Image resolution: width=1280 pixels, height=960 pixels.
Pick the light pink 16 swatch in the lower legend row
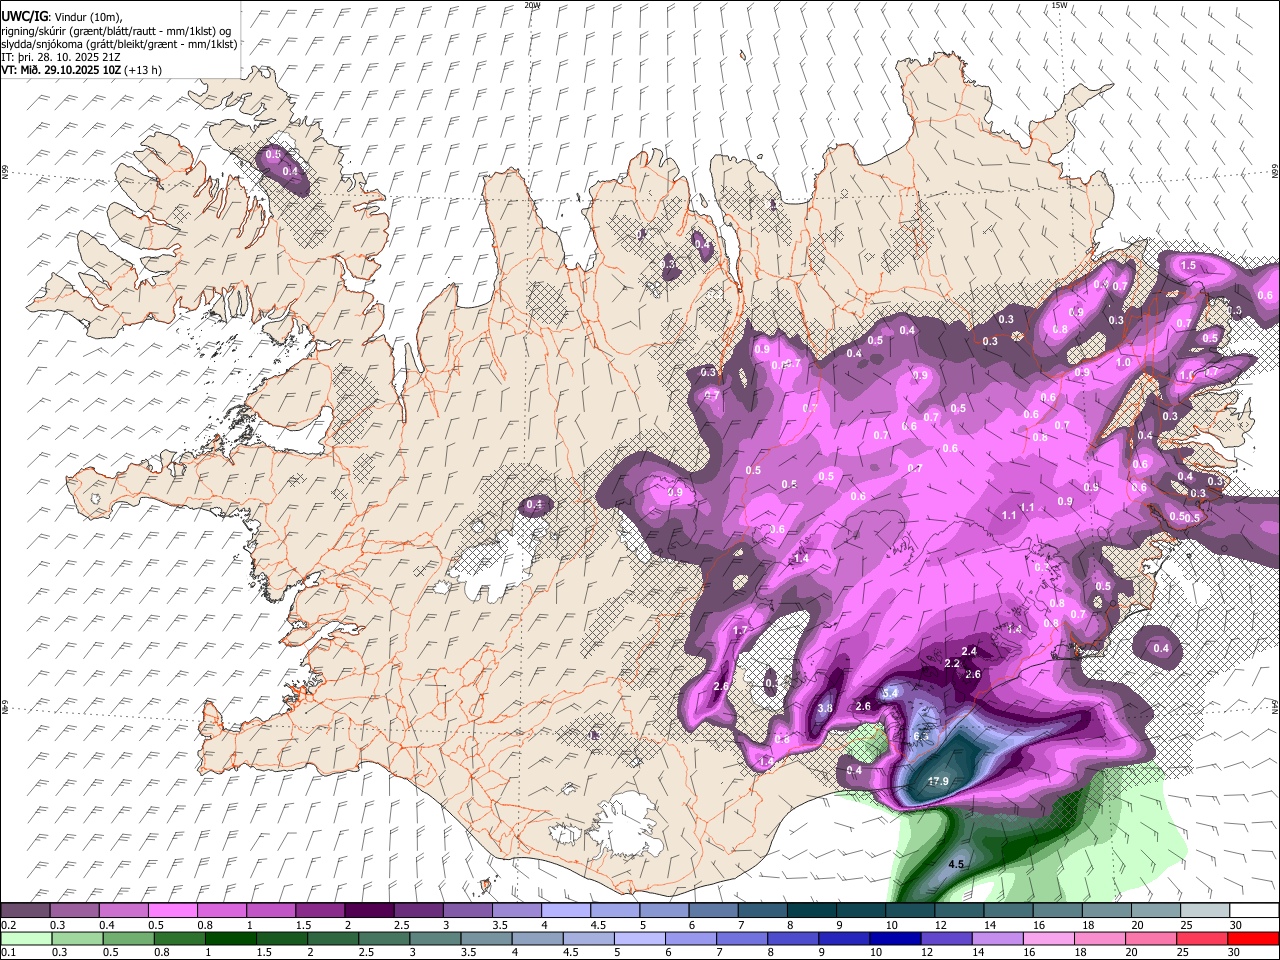click(x=1047, y=938)
